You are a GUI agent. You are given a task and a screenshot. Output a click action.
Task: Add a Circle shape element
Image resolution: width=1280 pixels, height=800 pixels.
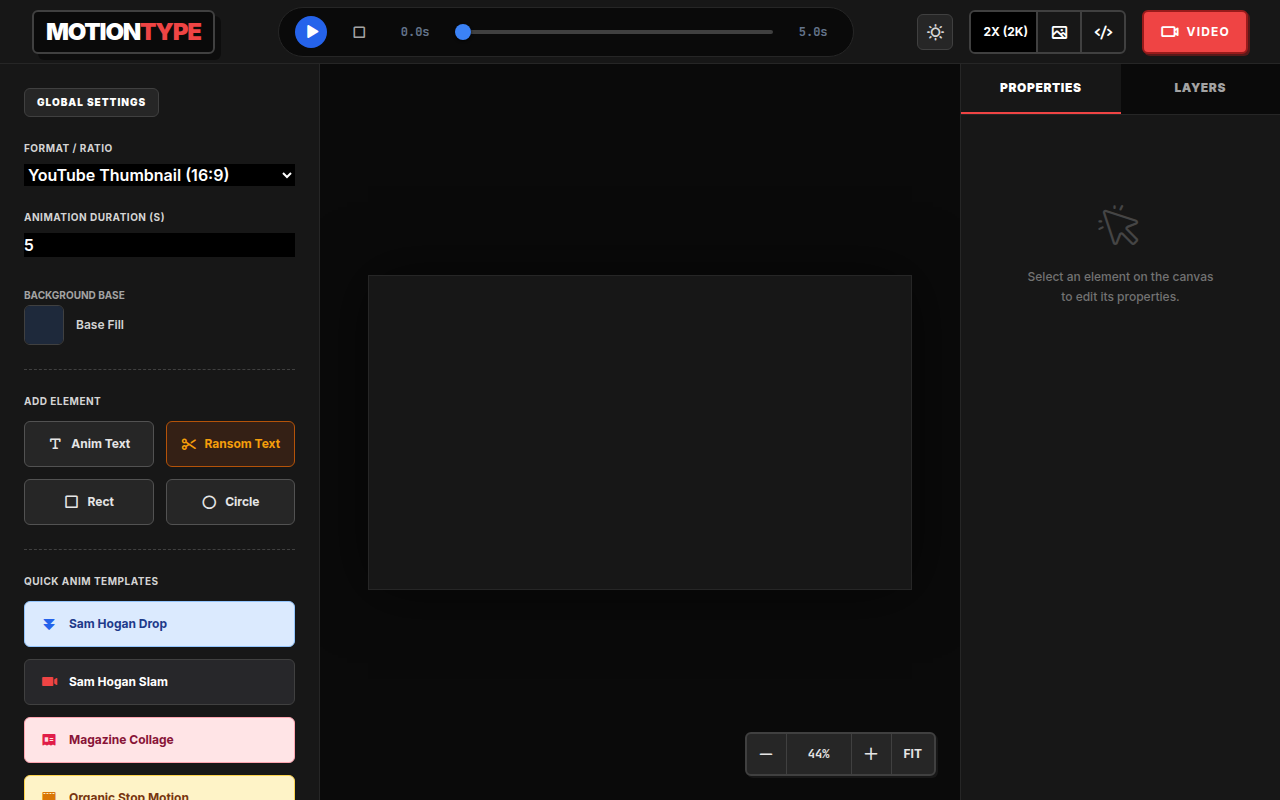(x=230, y=502)
